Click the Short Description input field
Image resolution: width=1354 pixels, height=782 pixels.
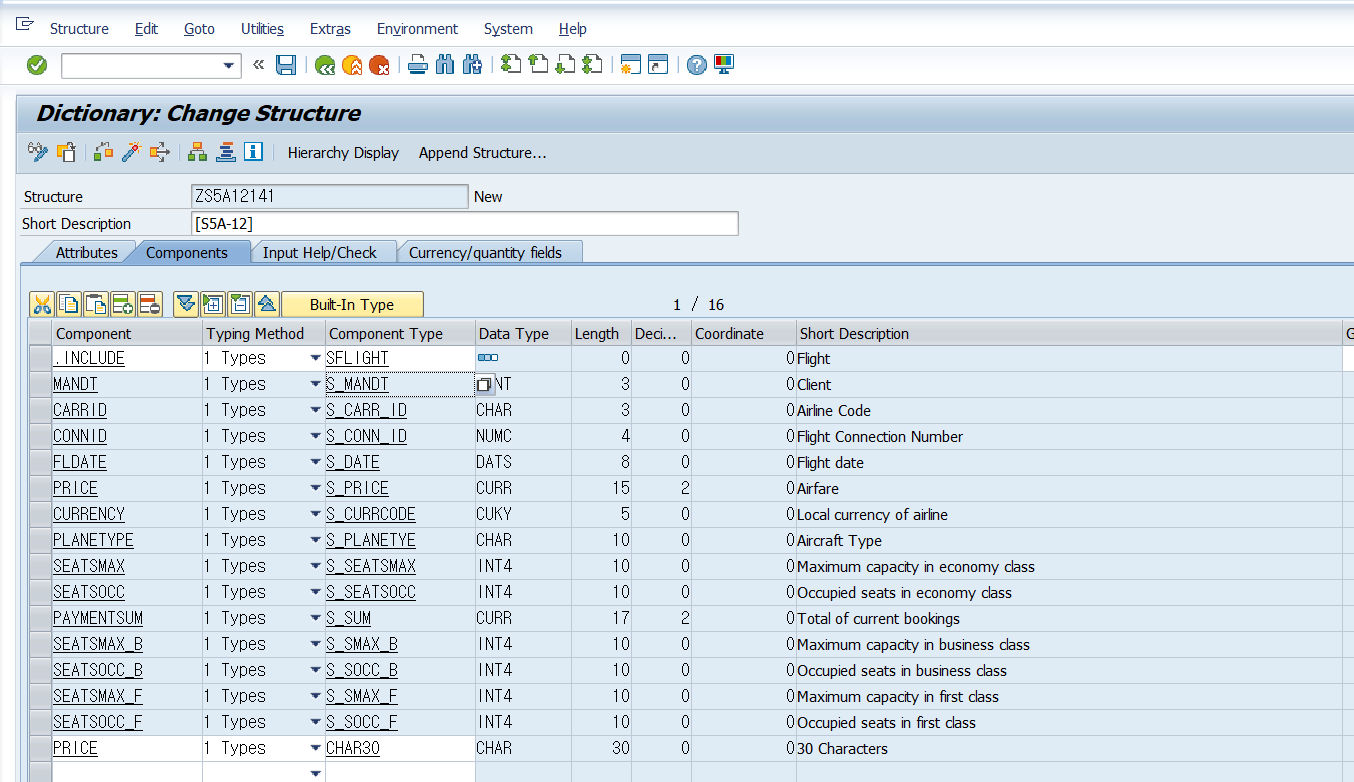pyautogui.click(x=465, y=223)
